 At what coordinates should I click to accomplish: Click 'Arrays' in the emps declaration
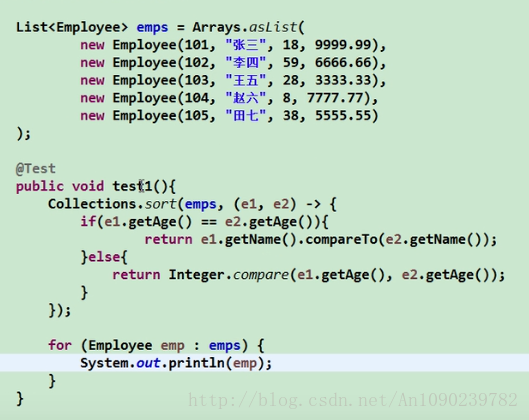click(216, 28)
